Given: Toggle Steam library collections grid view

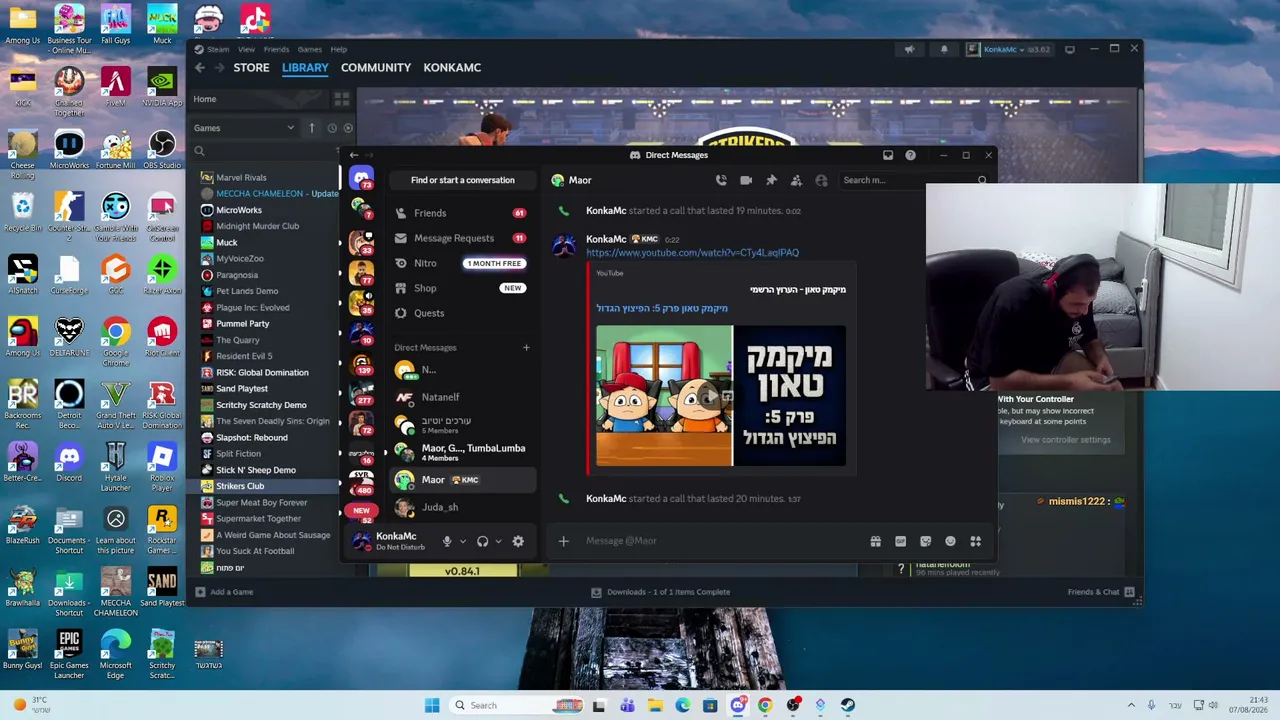Looking at the screenshot, I should (x=342, y=99).
